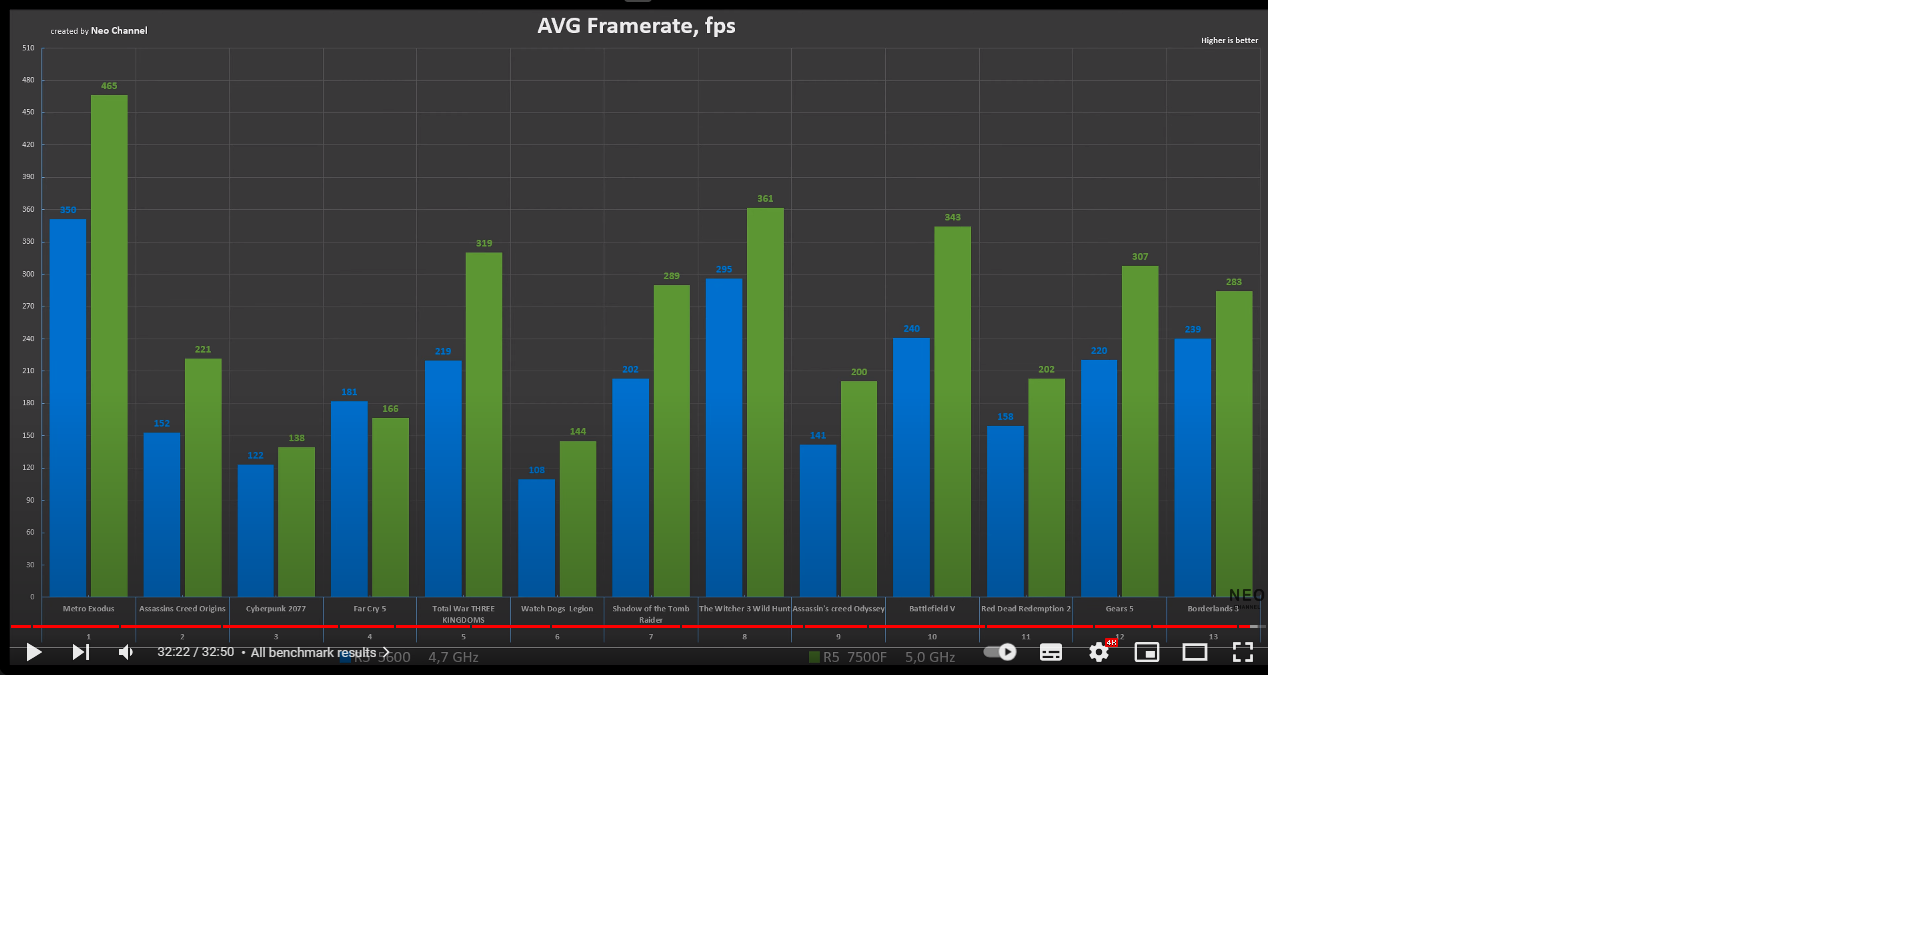This screenshot has height=935, width=1914.
Task: Click the 'Cyberpunk 2077' axis label
Action: click(276, 608)
